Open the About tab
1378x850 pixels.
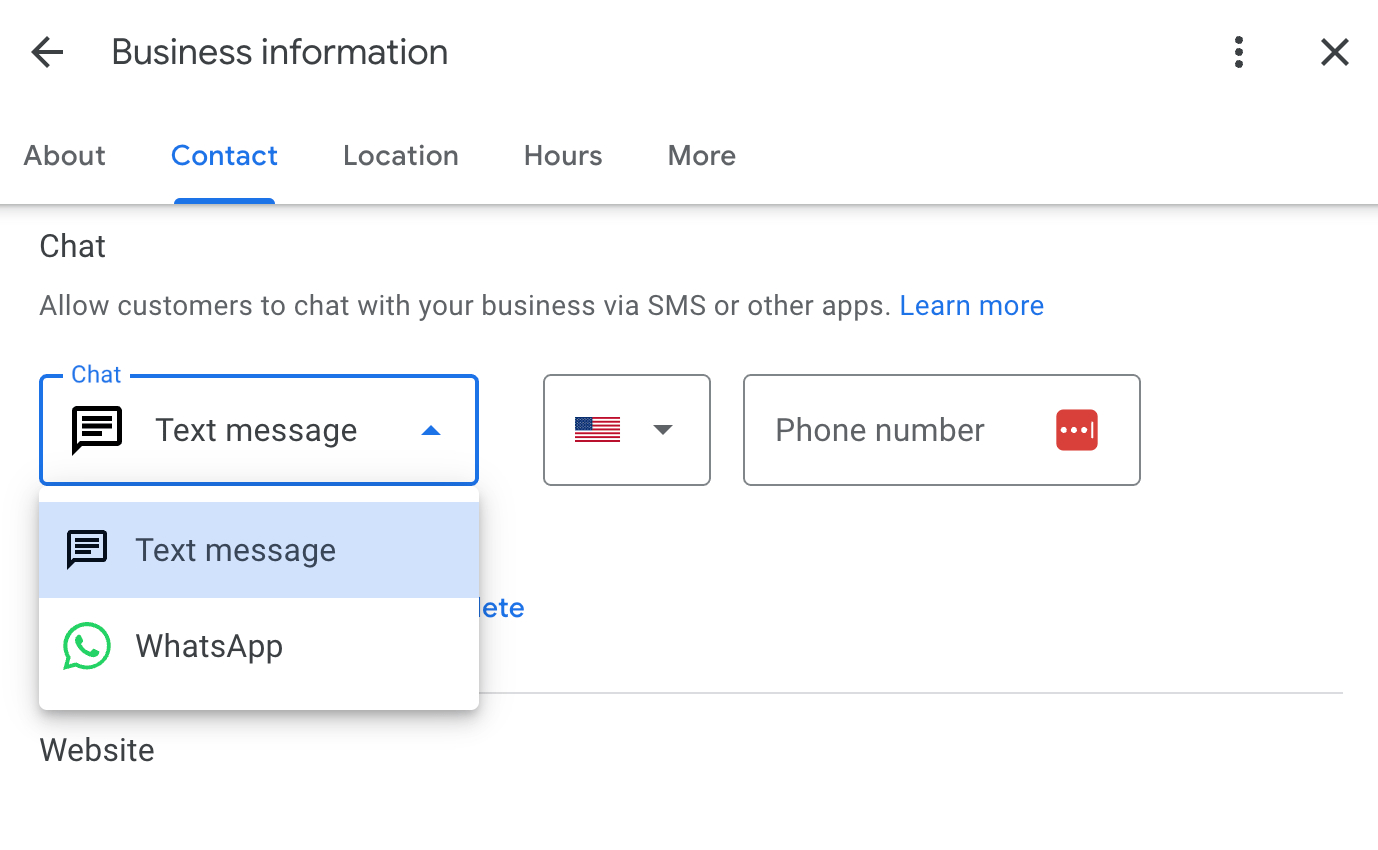click(64, 155)
